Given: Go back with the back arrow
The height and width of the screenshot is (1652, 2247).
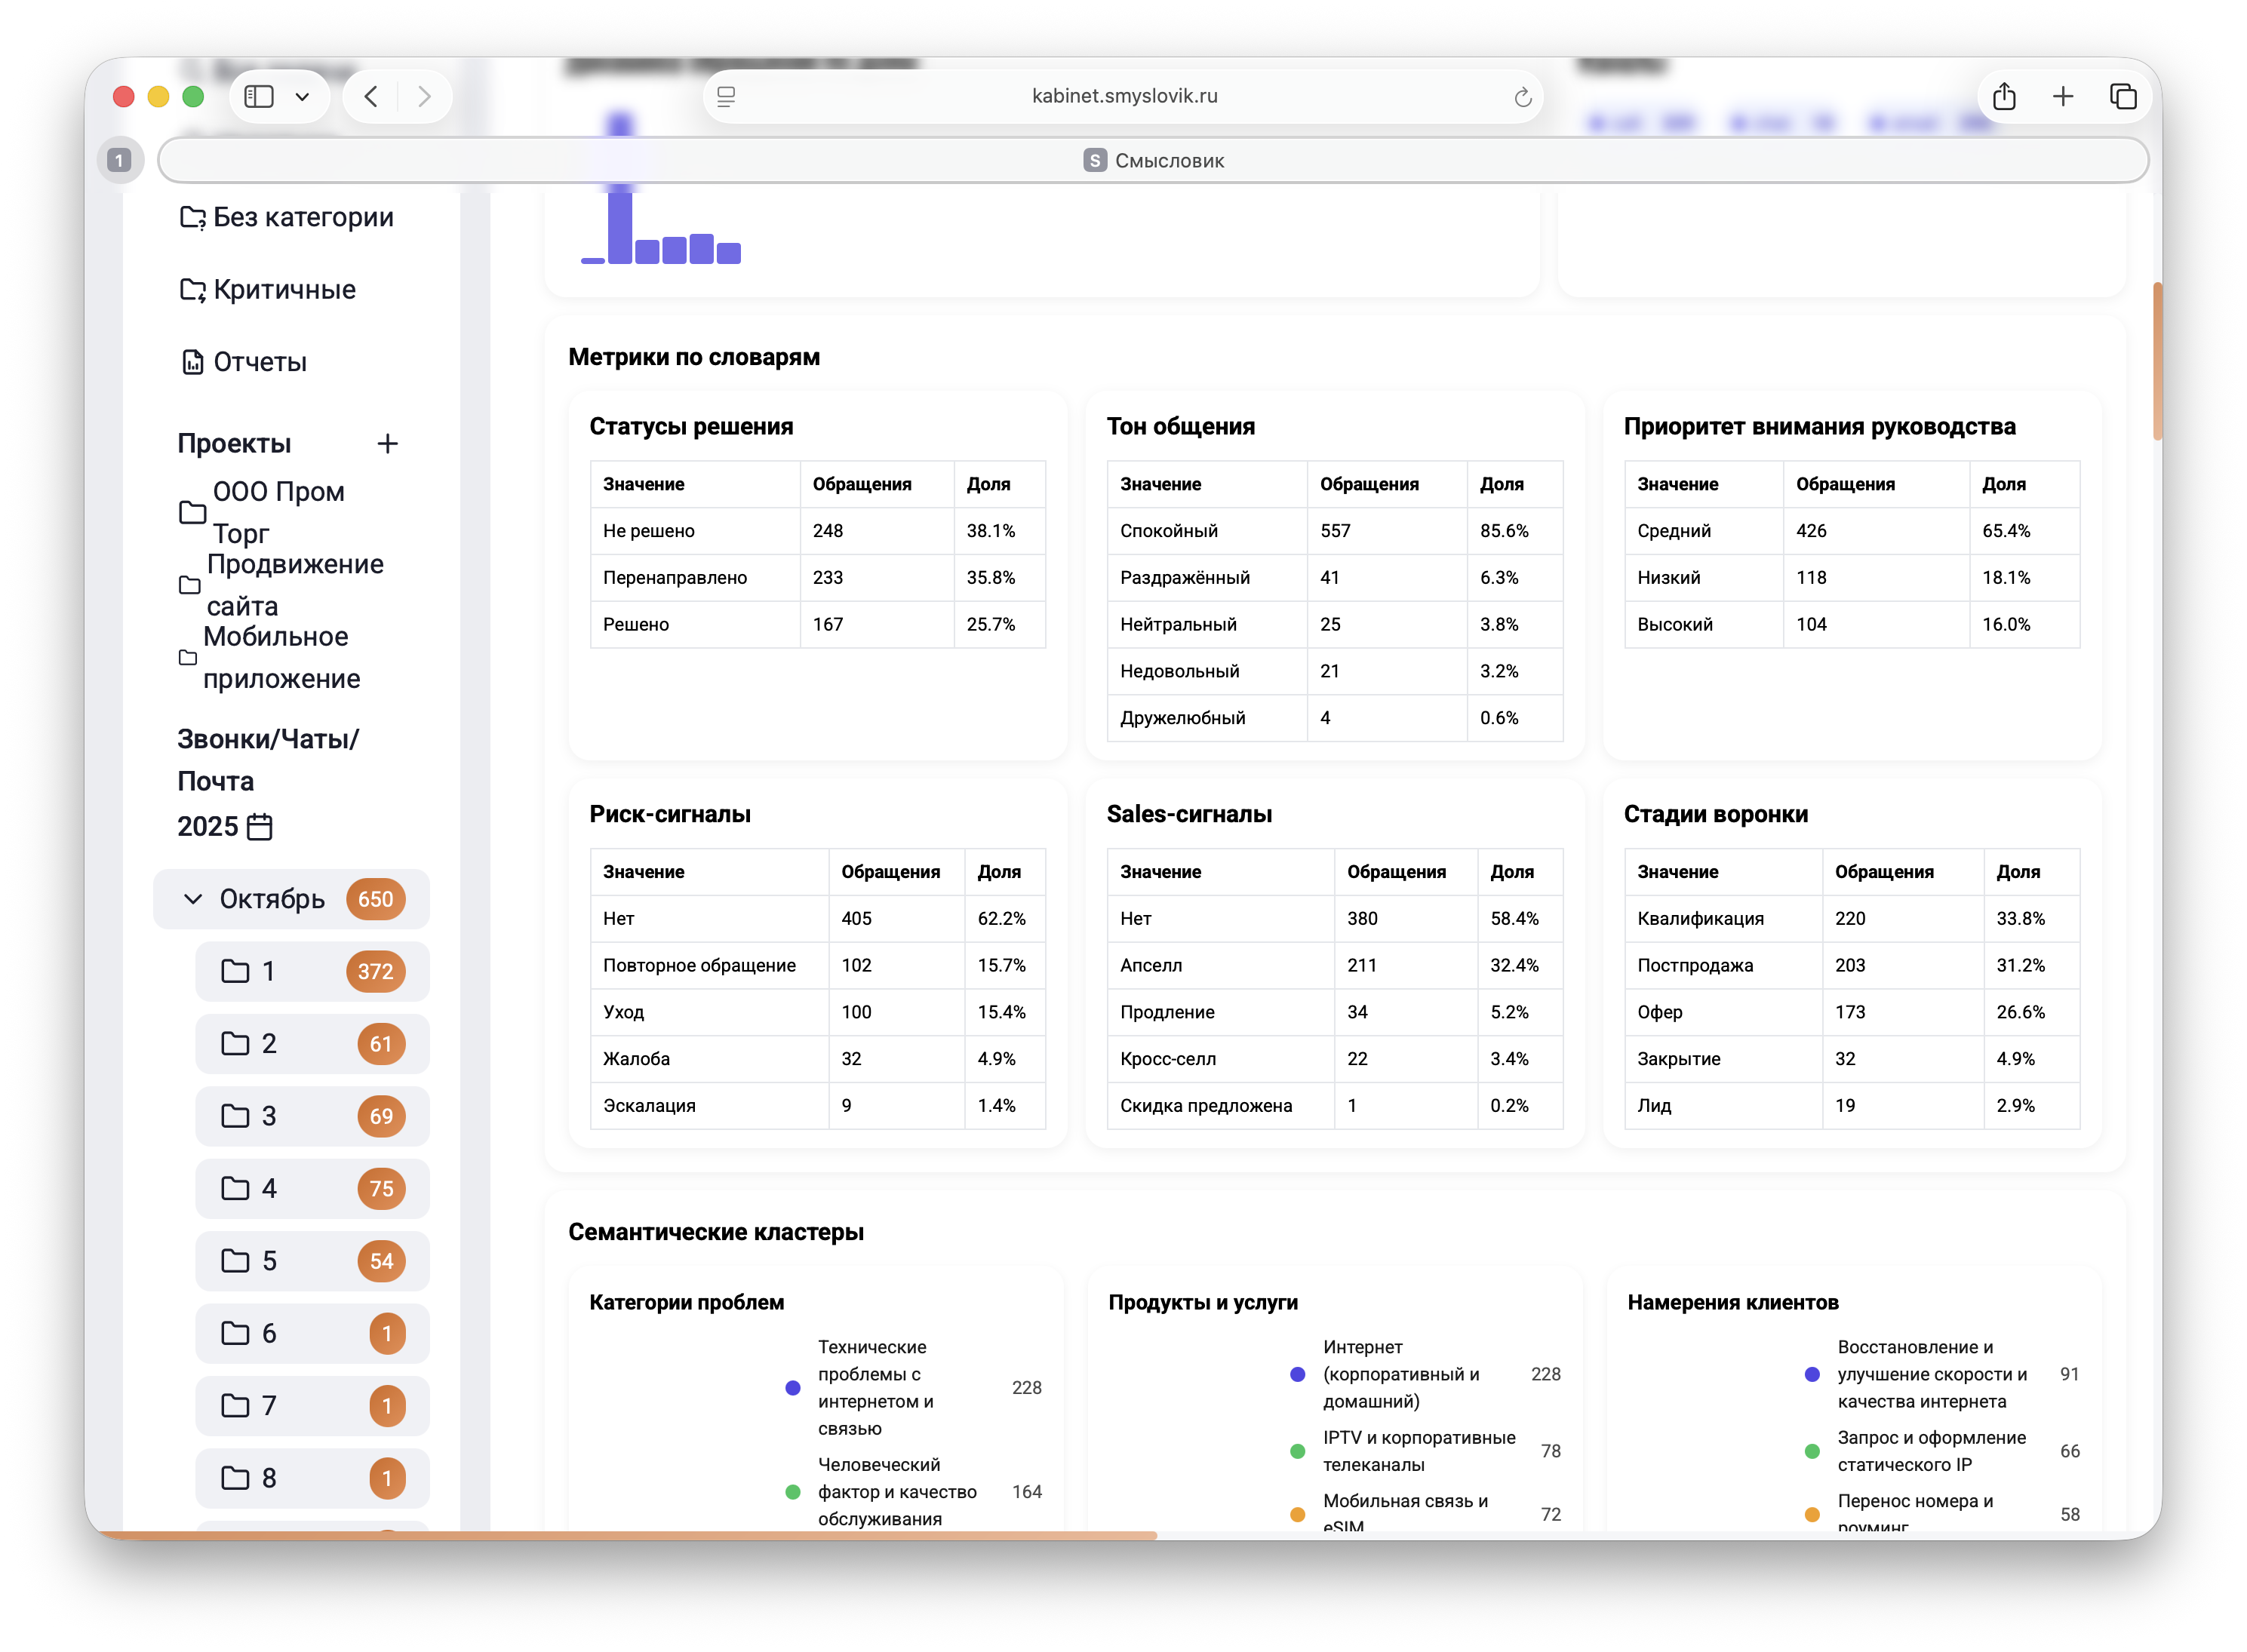Looking at the screenshot, I should 371,96.
